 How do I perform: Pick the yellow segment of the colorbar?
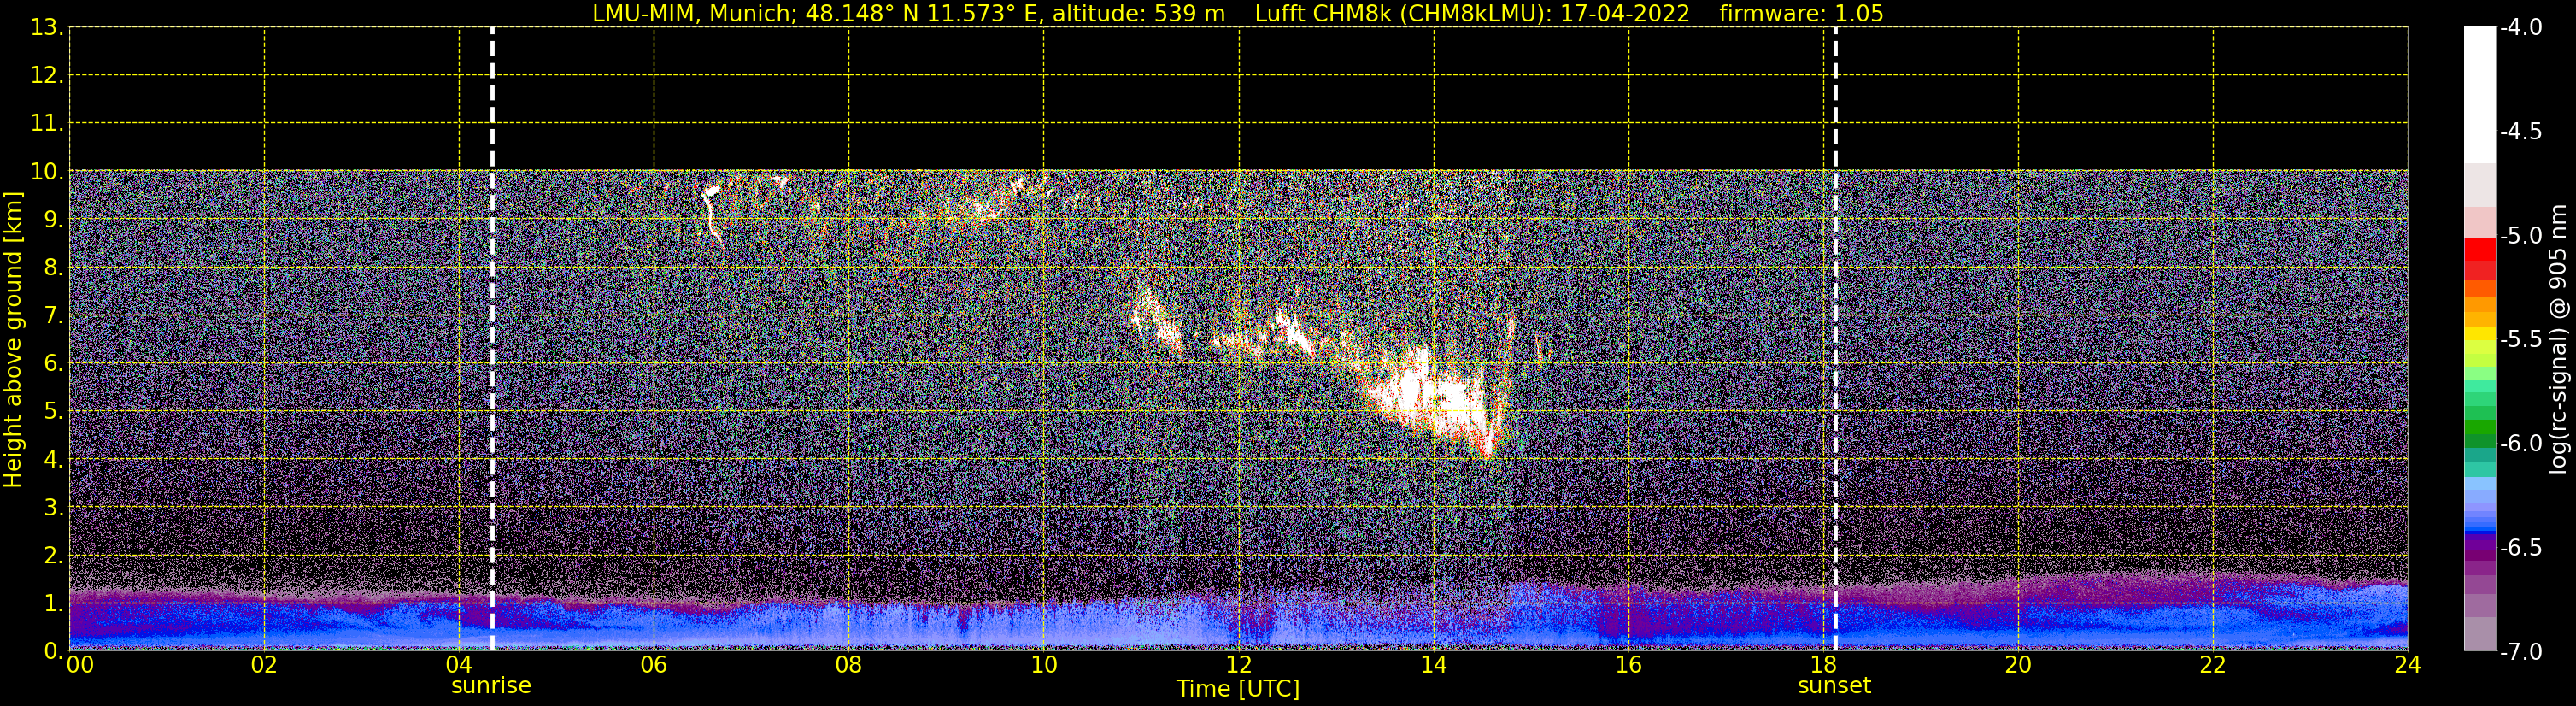pos(2479,334)
